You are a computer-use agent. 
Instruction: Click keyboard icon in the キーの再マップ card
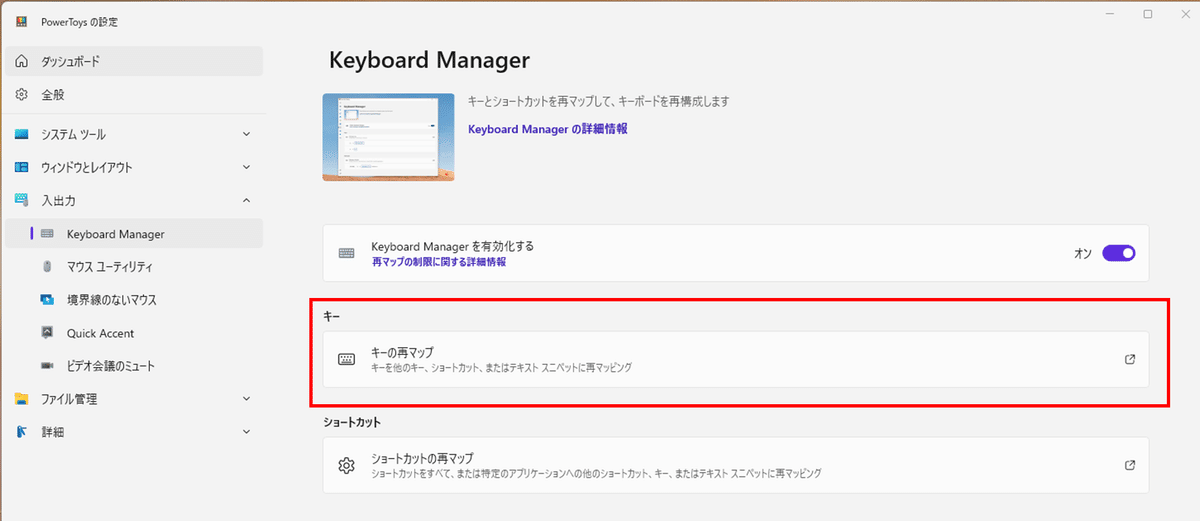point(347,359)
